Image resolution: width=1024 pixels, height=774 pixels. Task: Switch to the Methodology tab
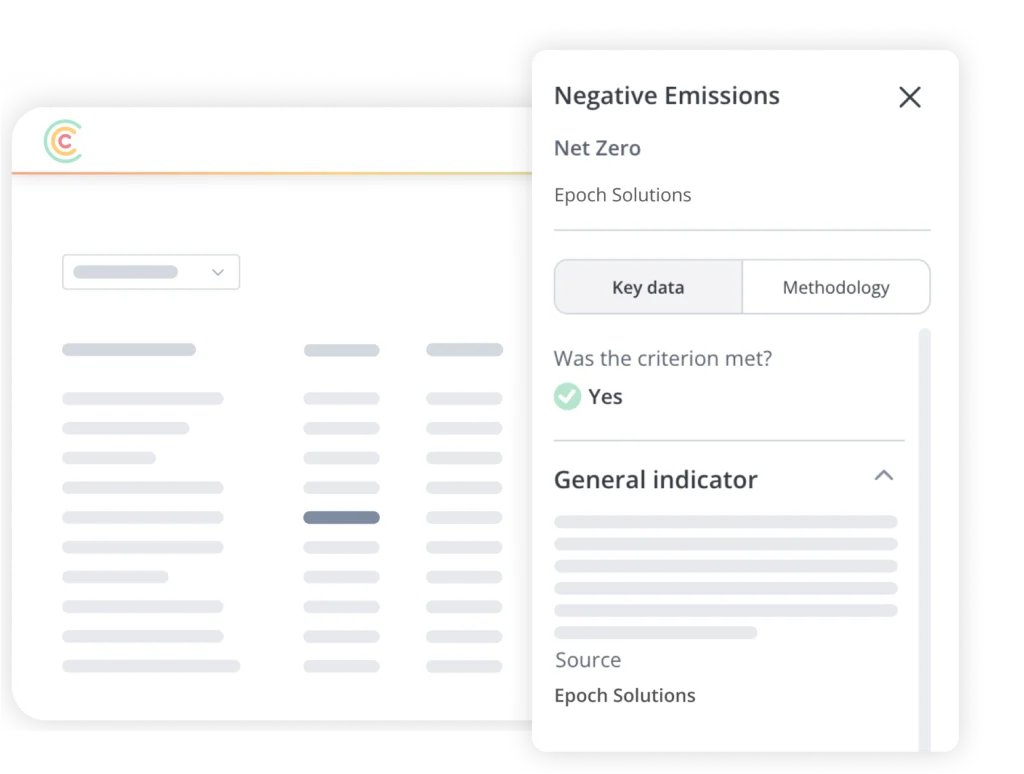tap(835, 288)
